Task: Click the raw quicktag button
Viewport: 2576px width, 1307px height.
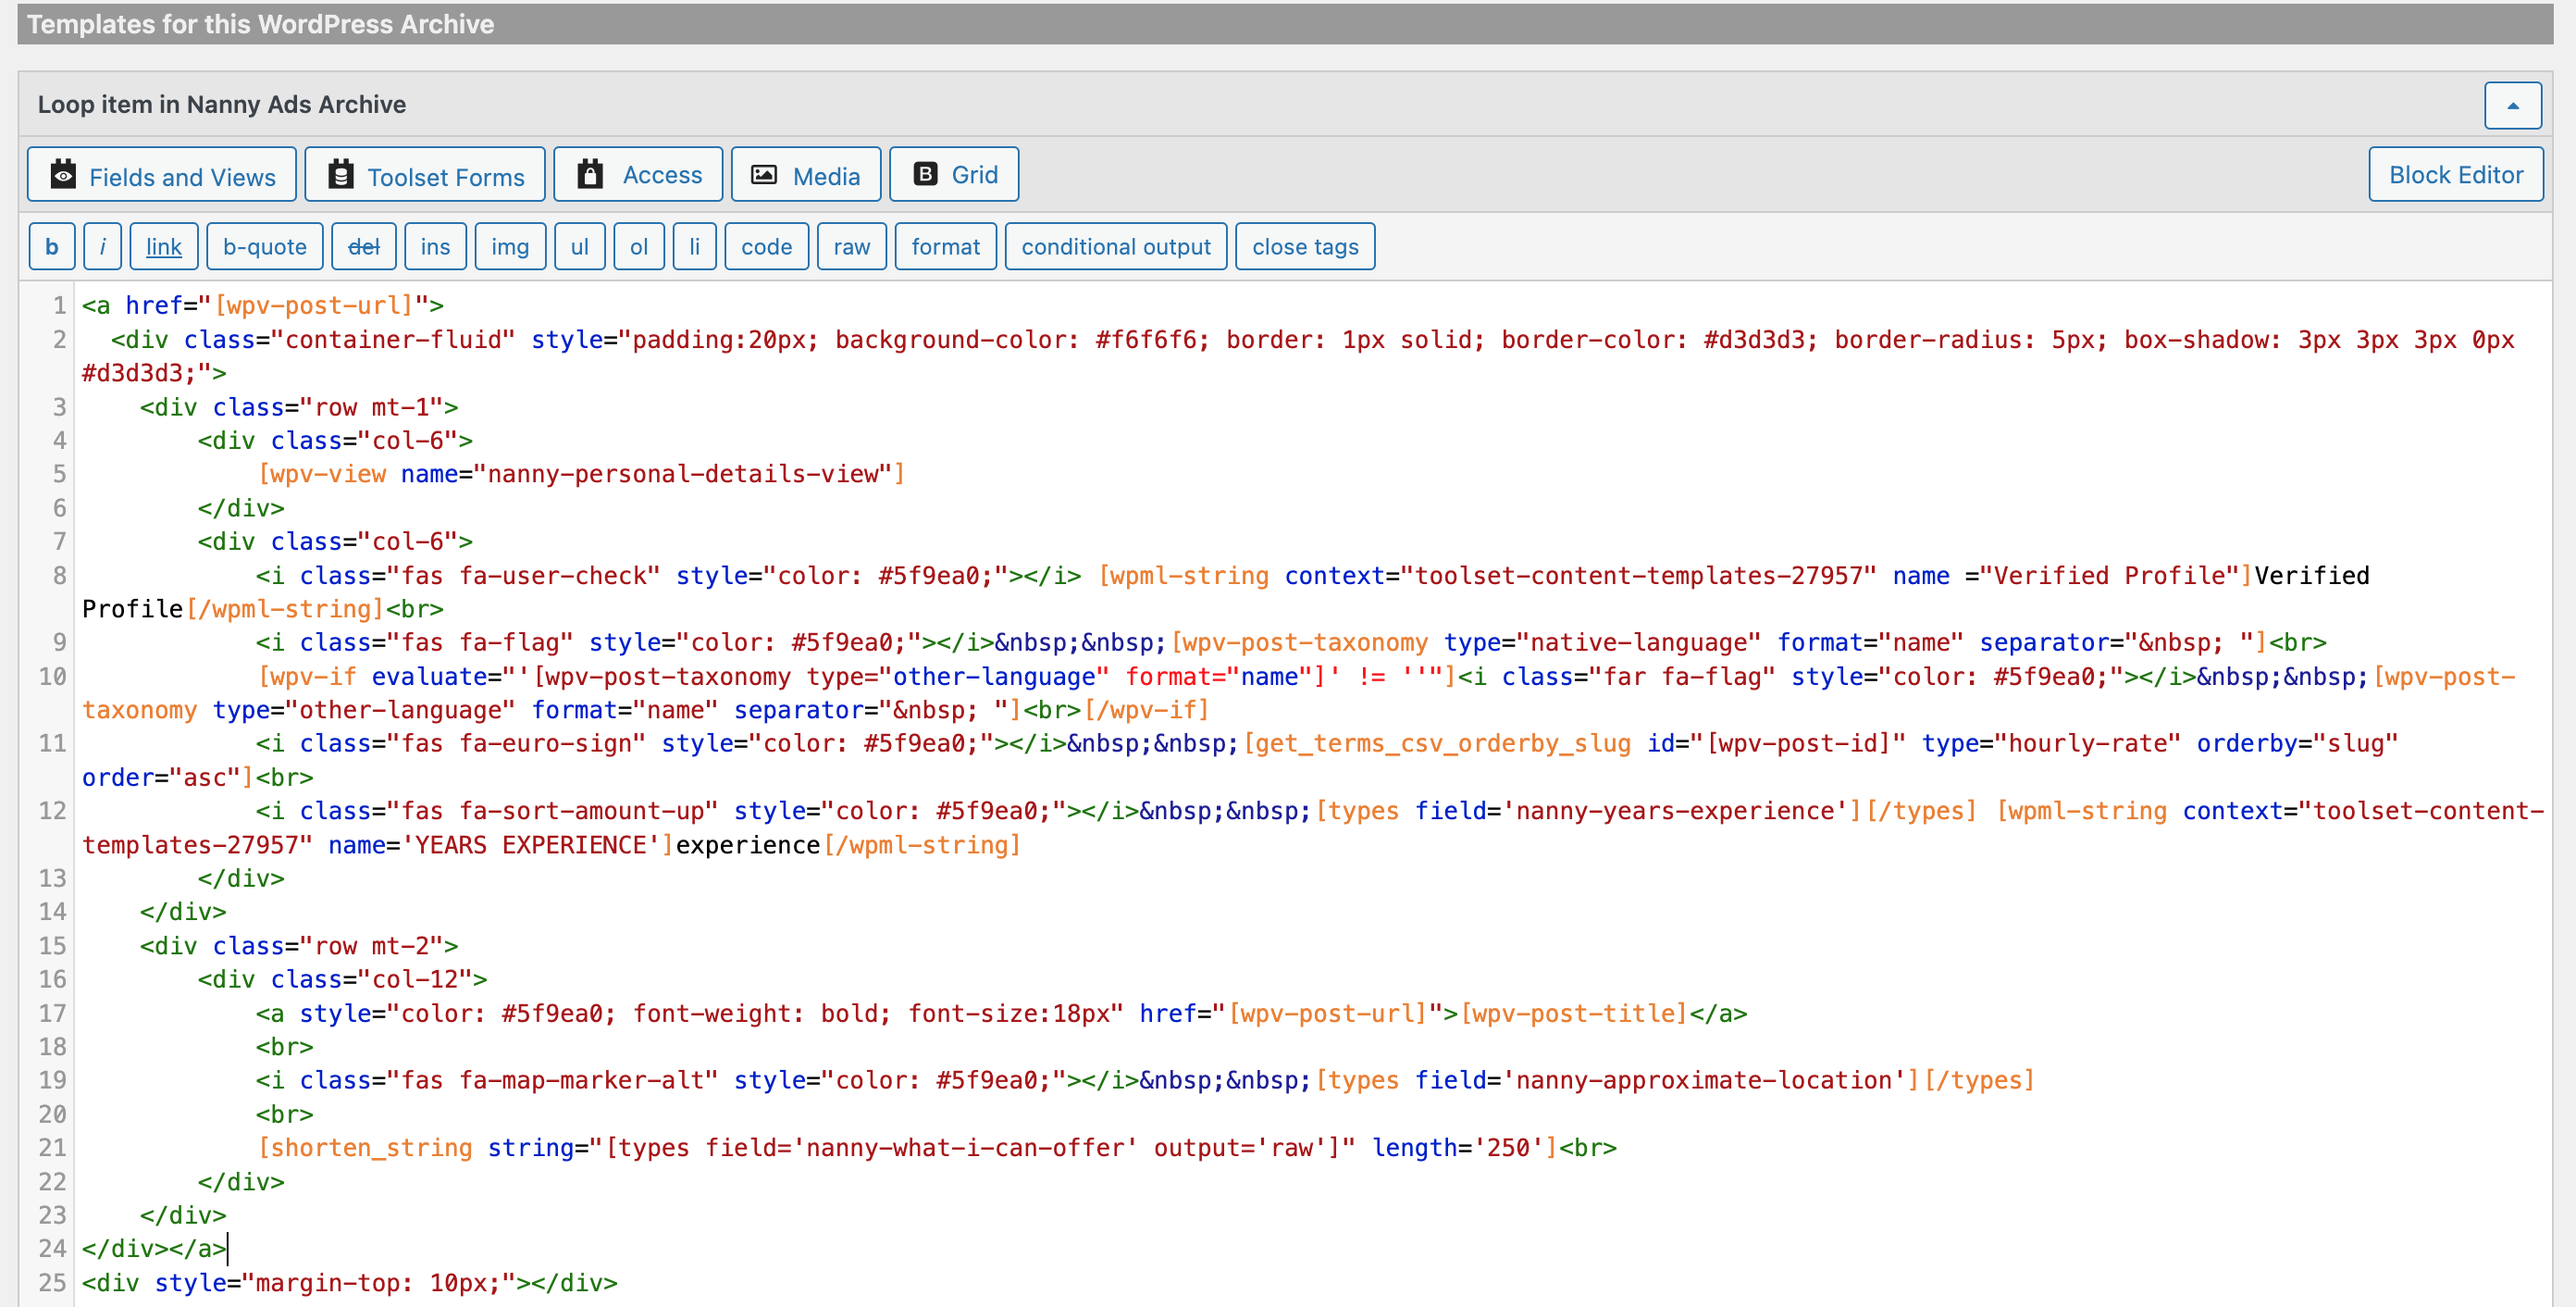Action: (852, 246)
